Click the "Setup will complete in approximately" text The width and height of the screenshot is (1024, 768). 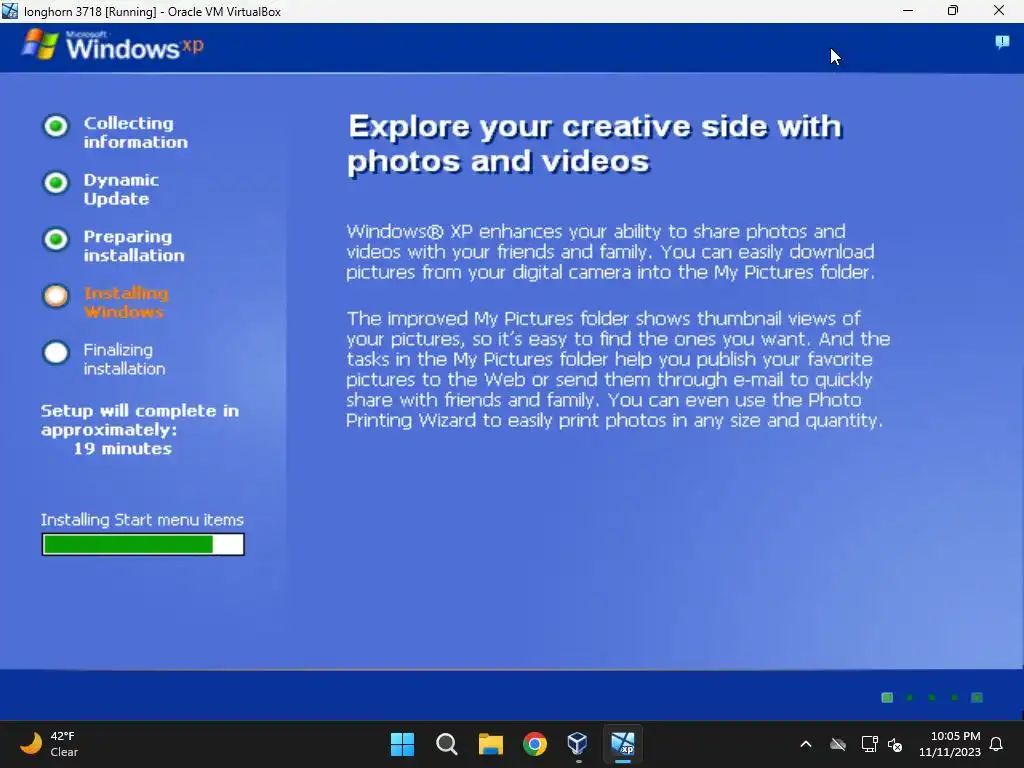[x=140, y=420]
